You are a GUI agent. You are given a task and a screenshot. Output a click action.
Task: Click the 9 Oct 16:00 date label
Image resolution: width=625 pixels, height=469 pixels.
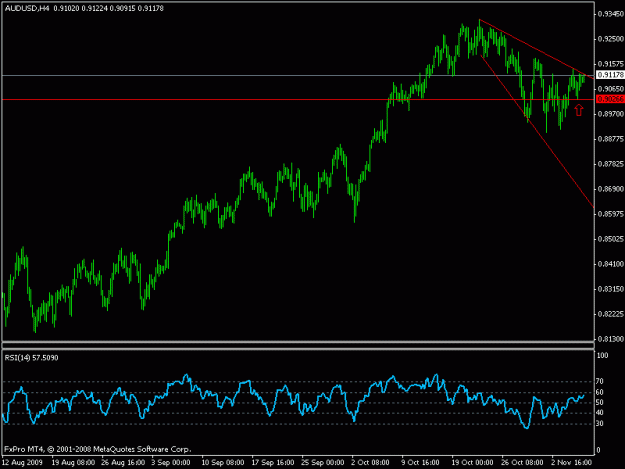point(420,463)
